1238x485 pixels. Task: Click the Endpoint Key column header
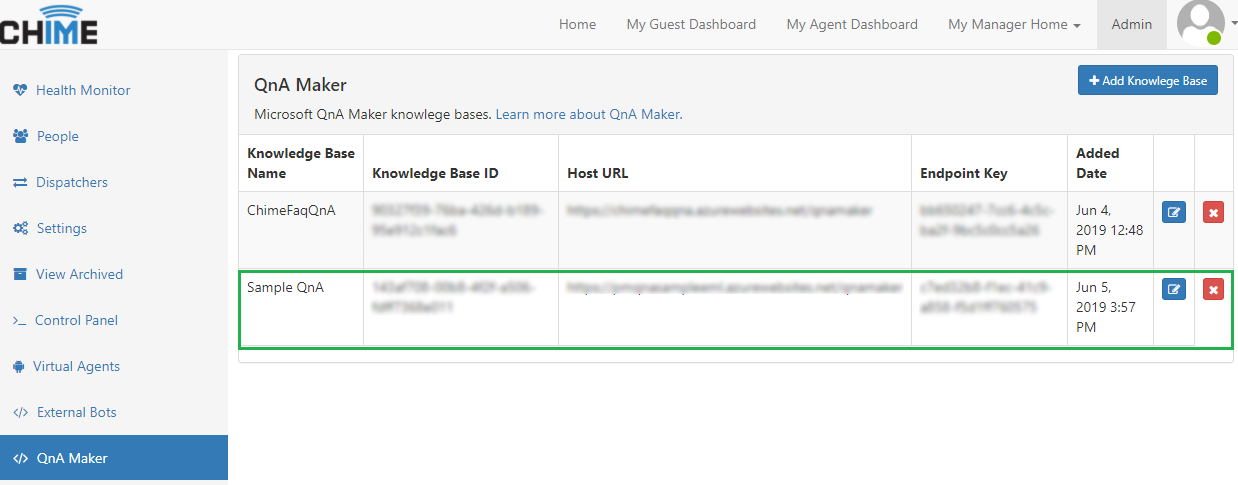click(989, 163)
